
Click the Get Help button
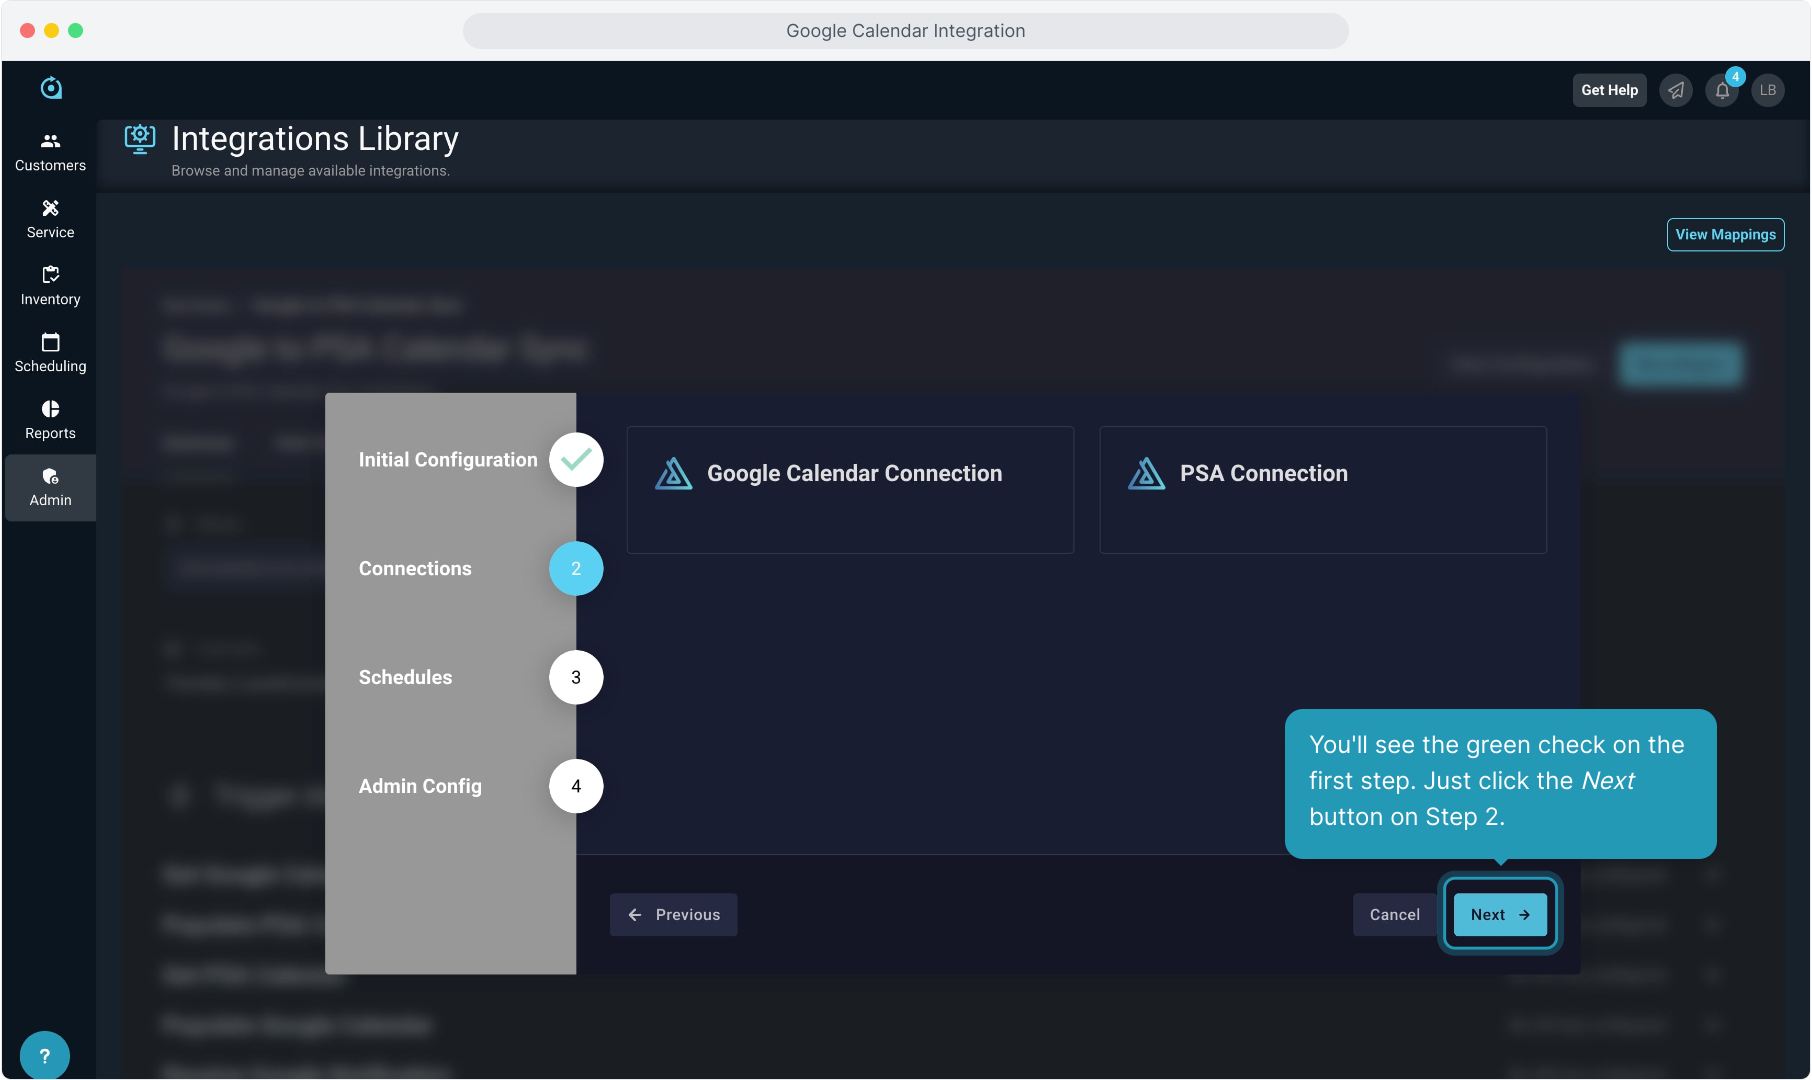tap(1609, 90)
